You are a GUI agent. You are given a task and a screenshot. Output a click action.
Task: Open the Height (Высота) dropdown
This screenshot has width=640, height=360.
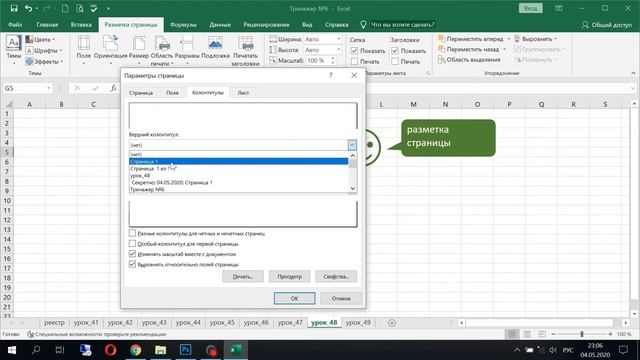click(338, 50)
